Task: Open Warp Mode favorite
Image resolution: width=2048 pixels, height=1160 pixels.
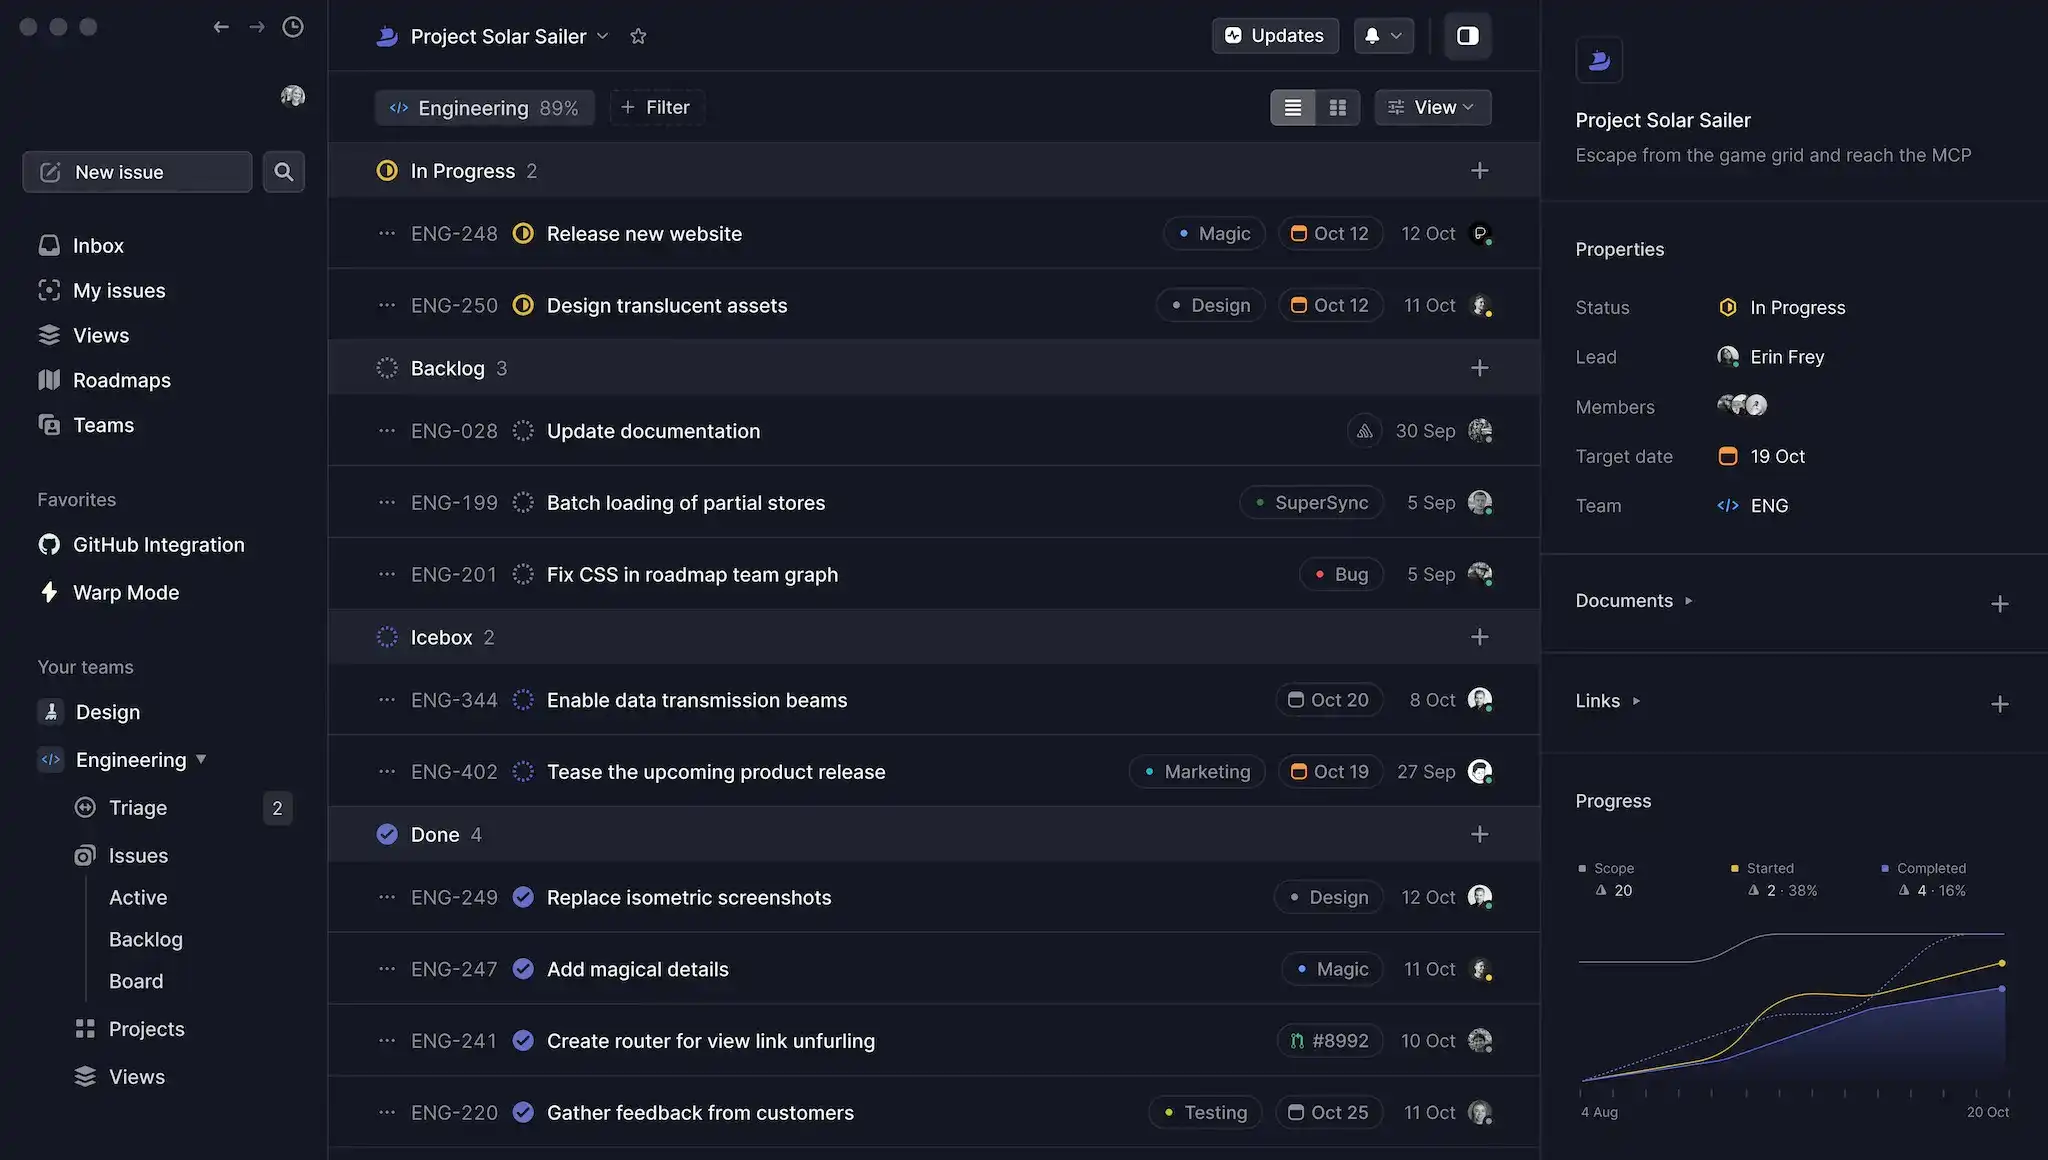Action: tap(126, 593)
